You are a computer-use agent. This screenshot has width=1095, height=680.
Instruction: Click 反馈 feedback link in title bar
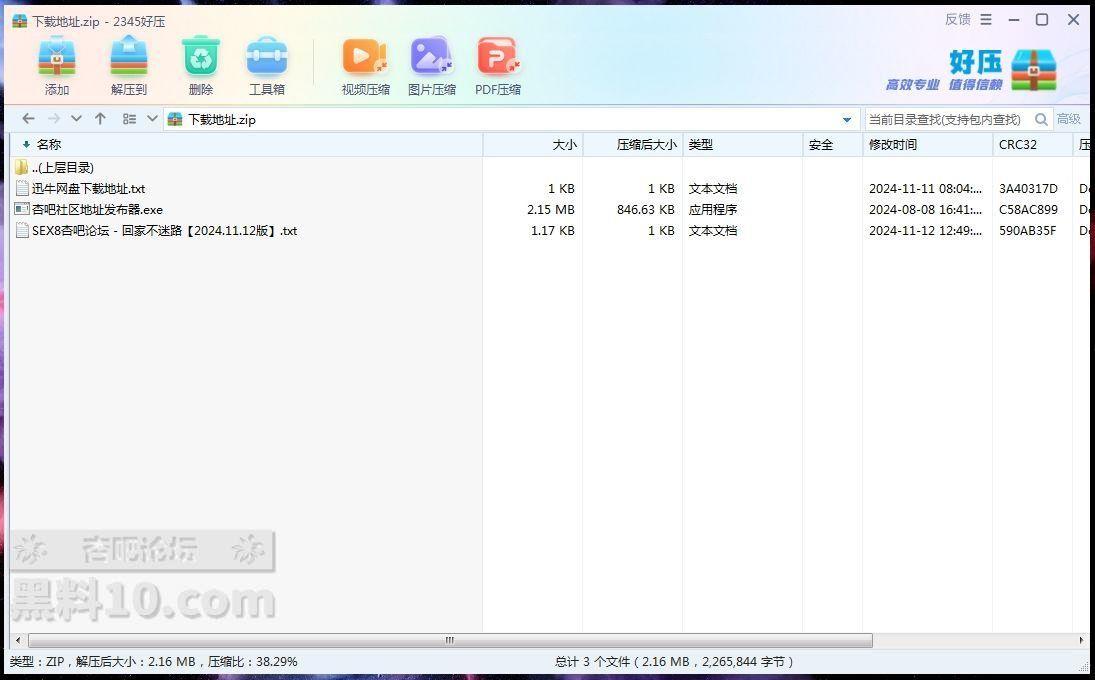click(x=957, y=20)
